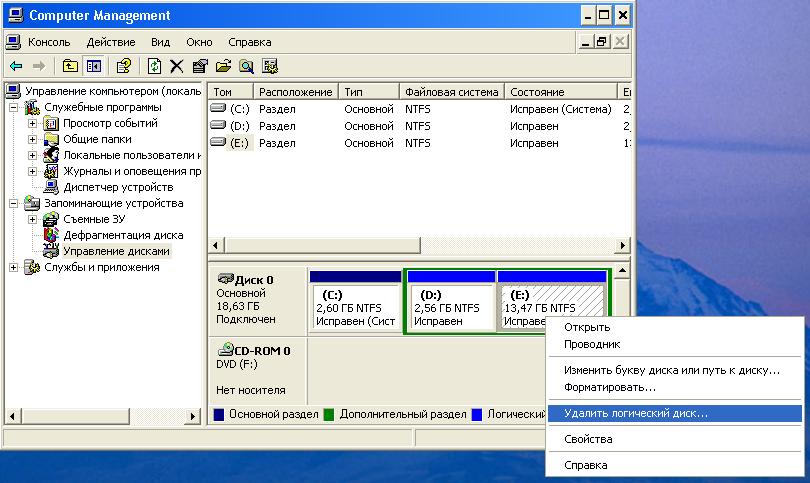The width and height of the screenshot is (810, 483).
Task: Select the (C:) volume row in list
Action: point(239,108)
